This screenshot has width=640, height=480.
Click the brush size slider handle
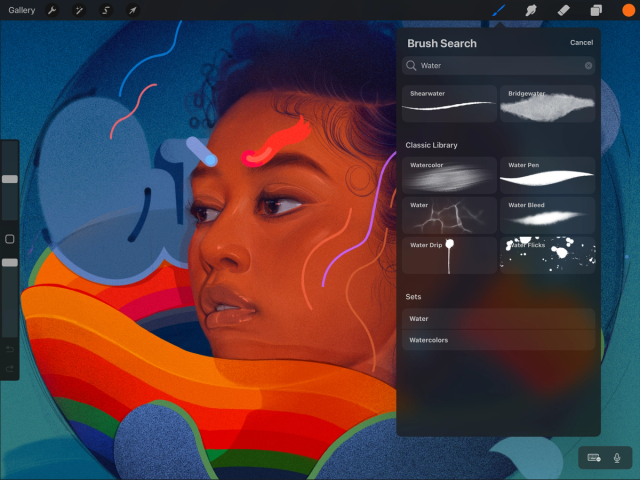(10, 179)
